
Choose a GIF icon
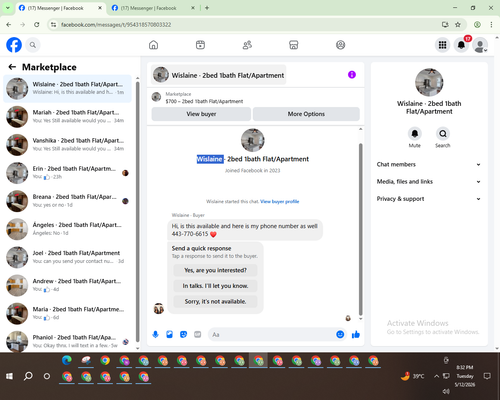[198, 334]
